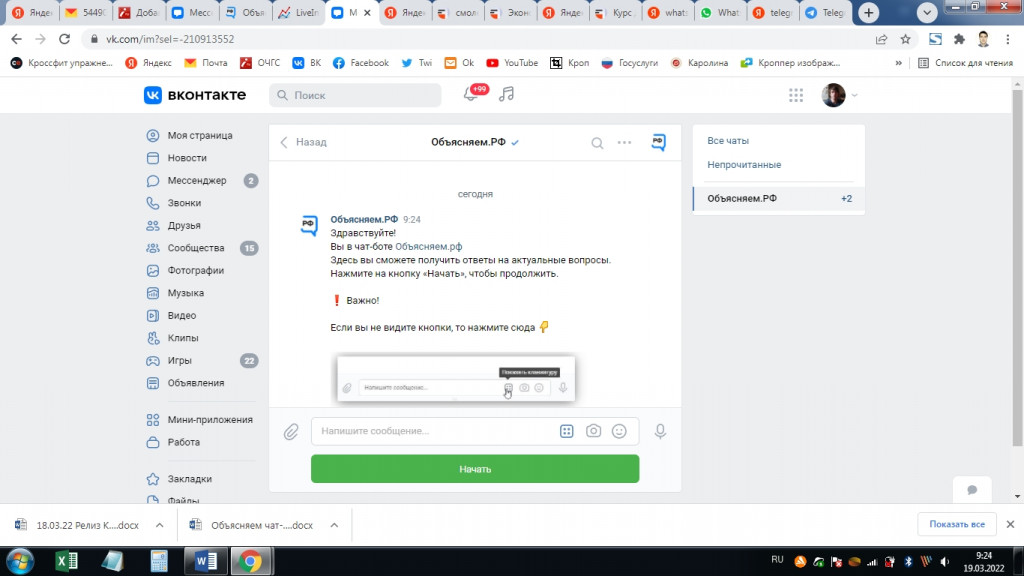The height and width of the screenshot is (576, 1024).
Task: Open keyboard hint screenshot in message
Action: point(456,379)
